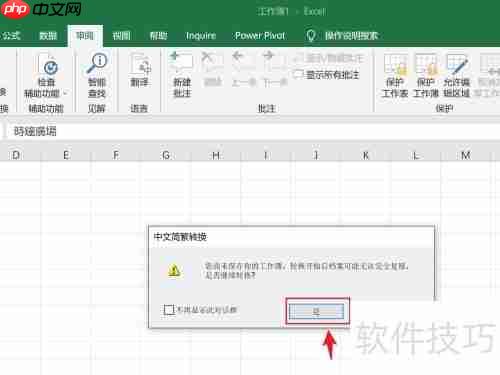Confirm the dialog with the 是 (Yes) button
Viewport: 500px width, 375px height.
click(316, 311)
